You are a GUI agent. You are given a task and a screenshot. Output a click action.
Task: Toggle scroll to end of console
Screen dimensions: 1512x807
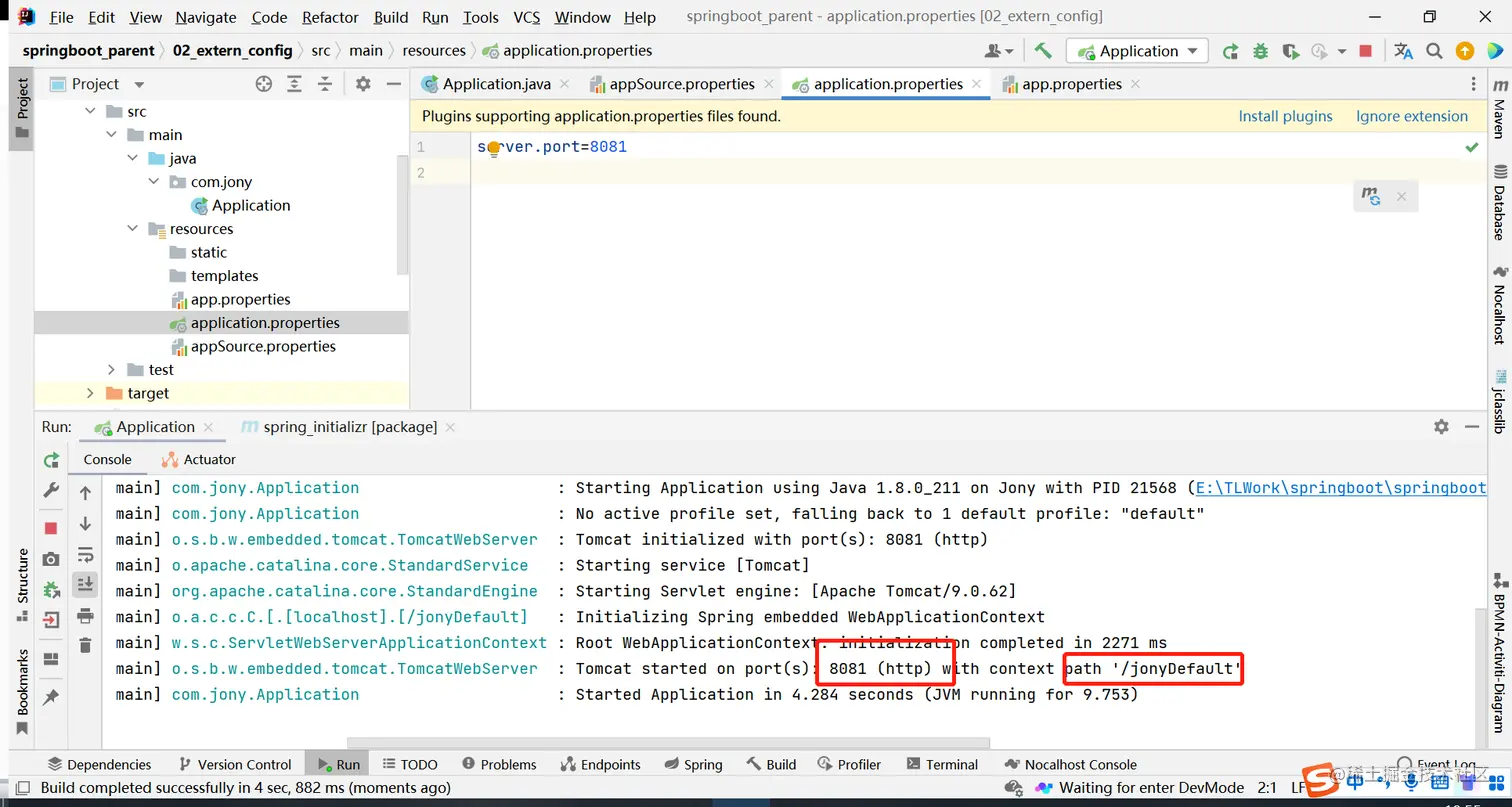tap(85, 584)
